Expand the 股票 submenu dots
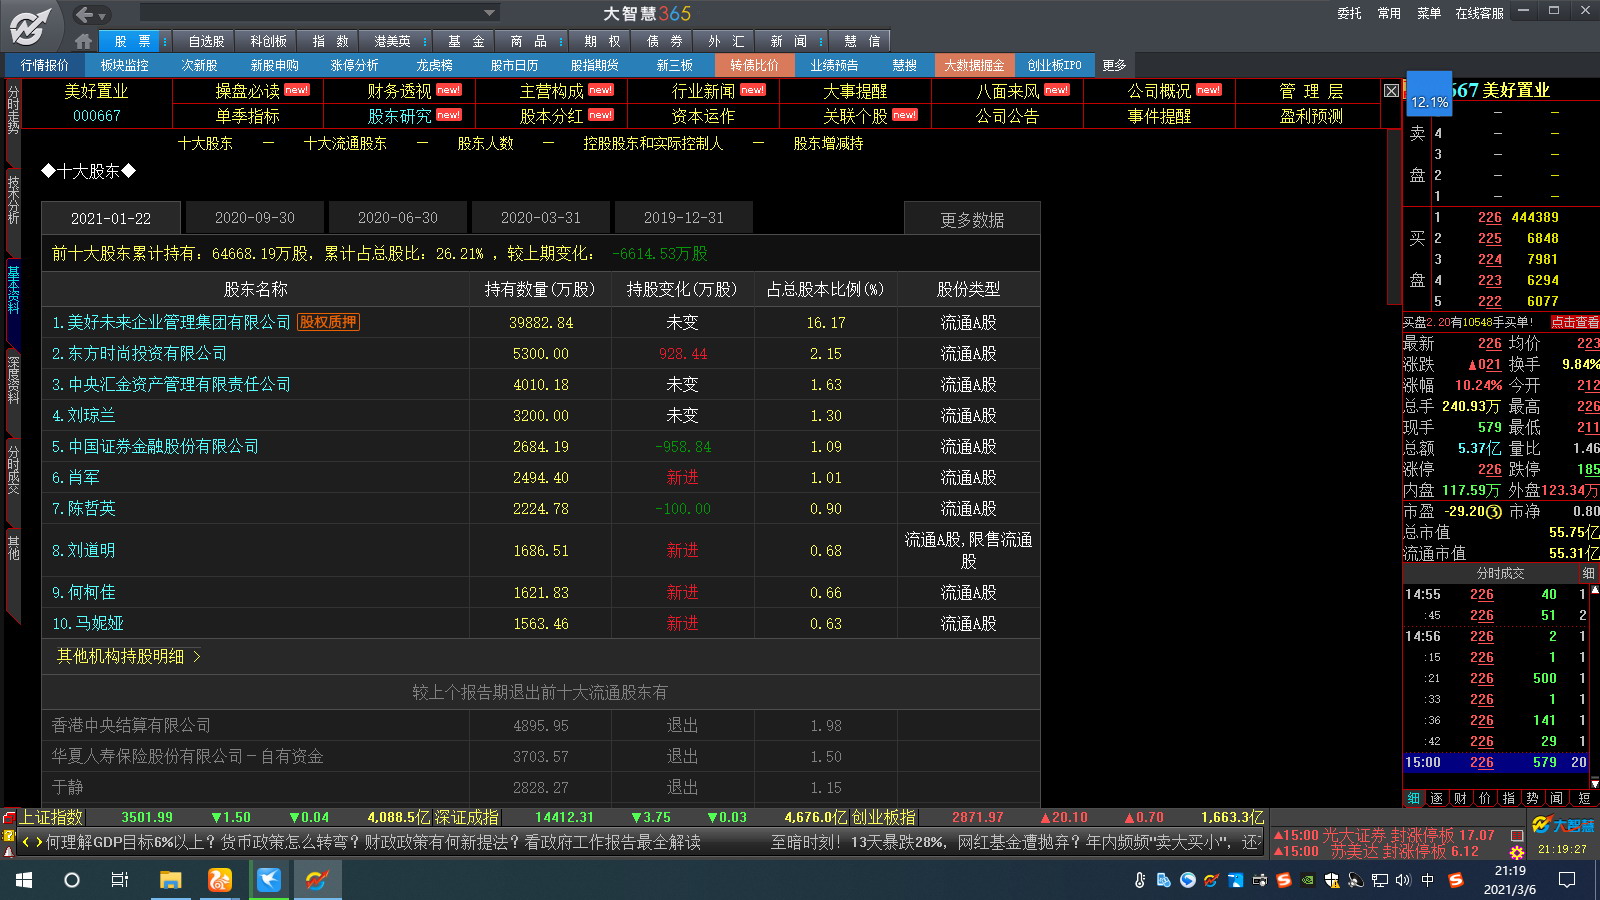The height and width of the screenshot is (900, 1600). 165,41
